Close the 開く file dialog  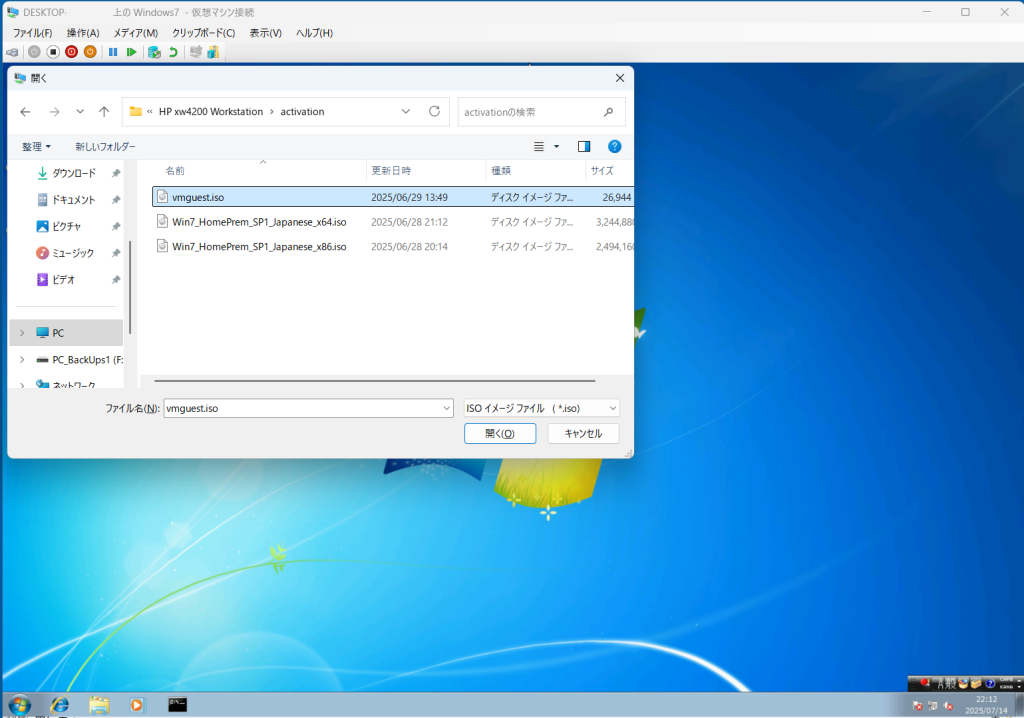pos(620,78)
